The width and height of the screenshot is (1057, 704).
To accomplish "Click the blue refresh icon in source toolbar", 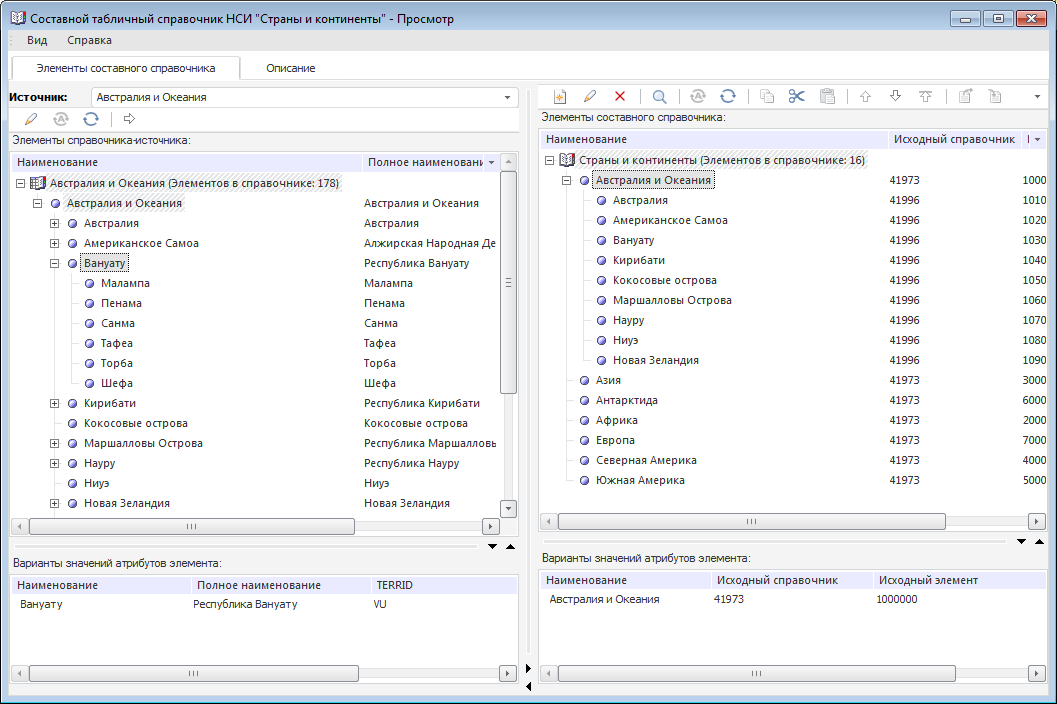I will coord(91,119).
